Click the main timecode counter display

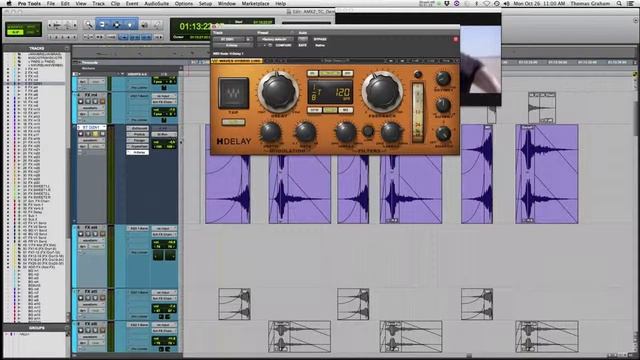coord(195,27)
